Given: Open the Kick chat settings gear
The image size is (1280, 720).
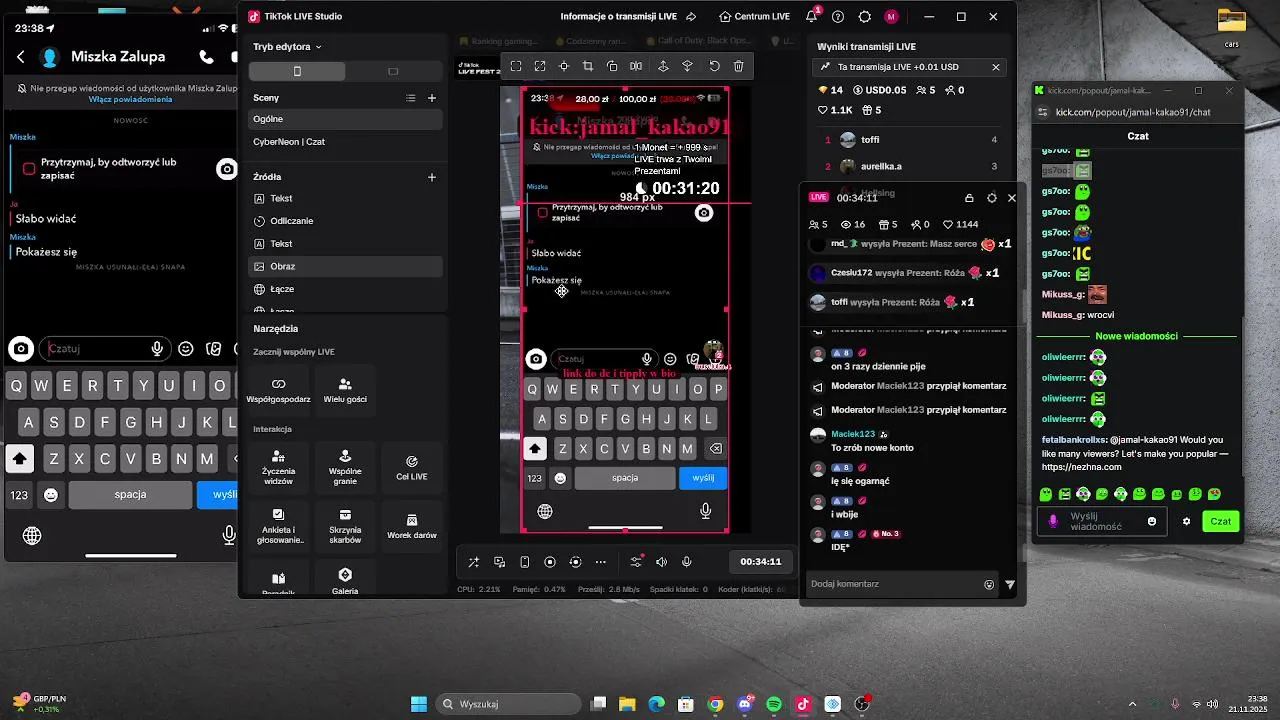Looking at the screenshot, I should 1187,521.
